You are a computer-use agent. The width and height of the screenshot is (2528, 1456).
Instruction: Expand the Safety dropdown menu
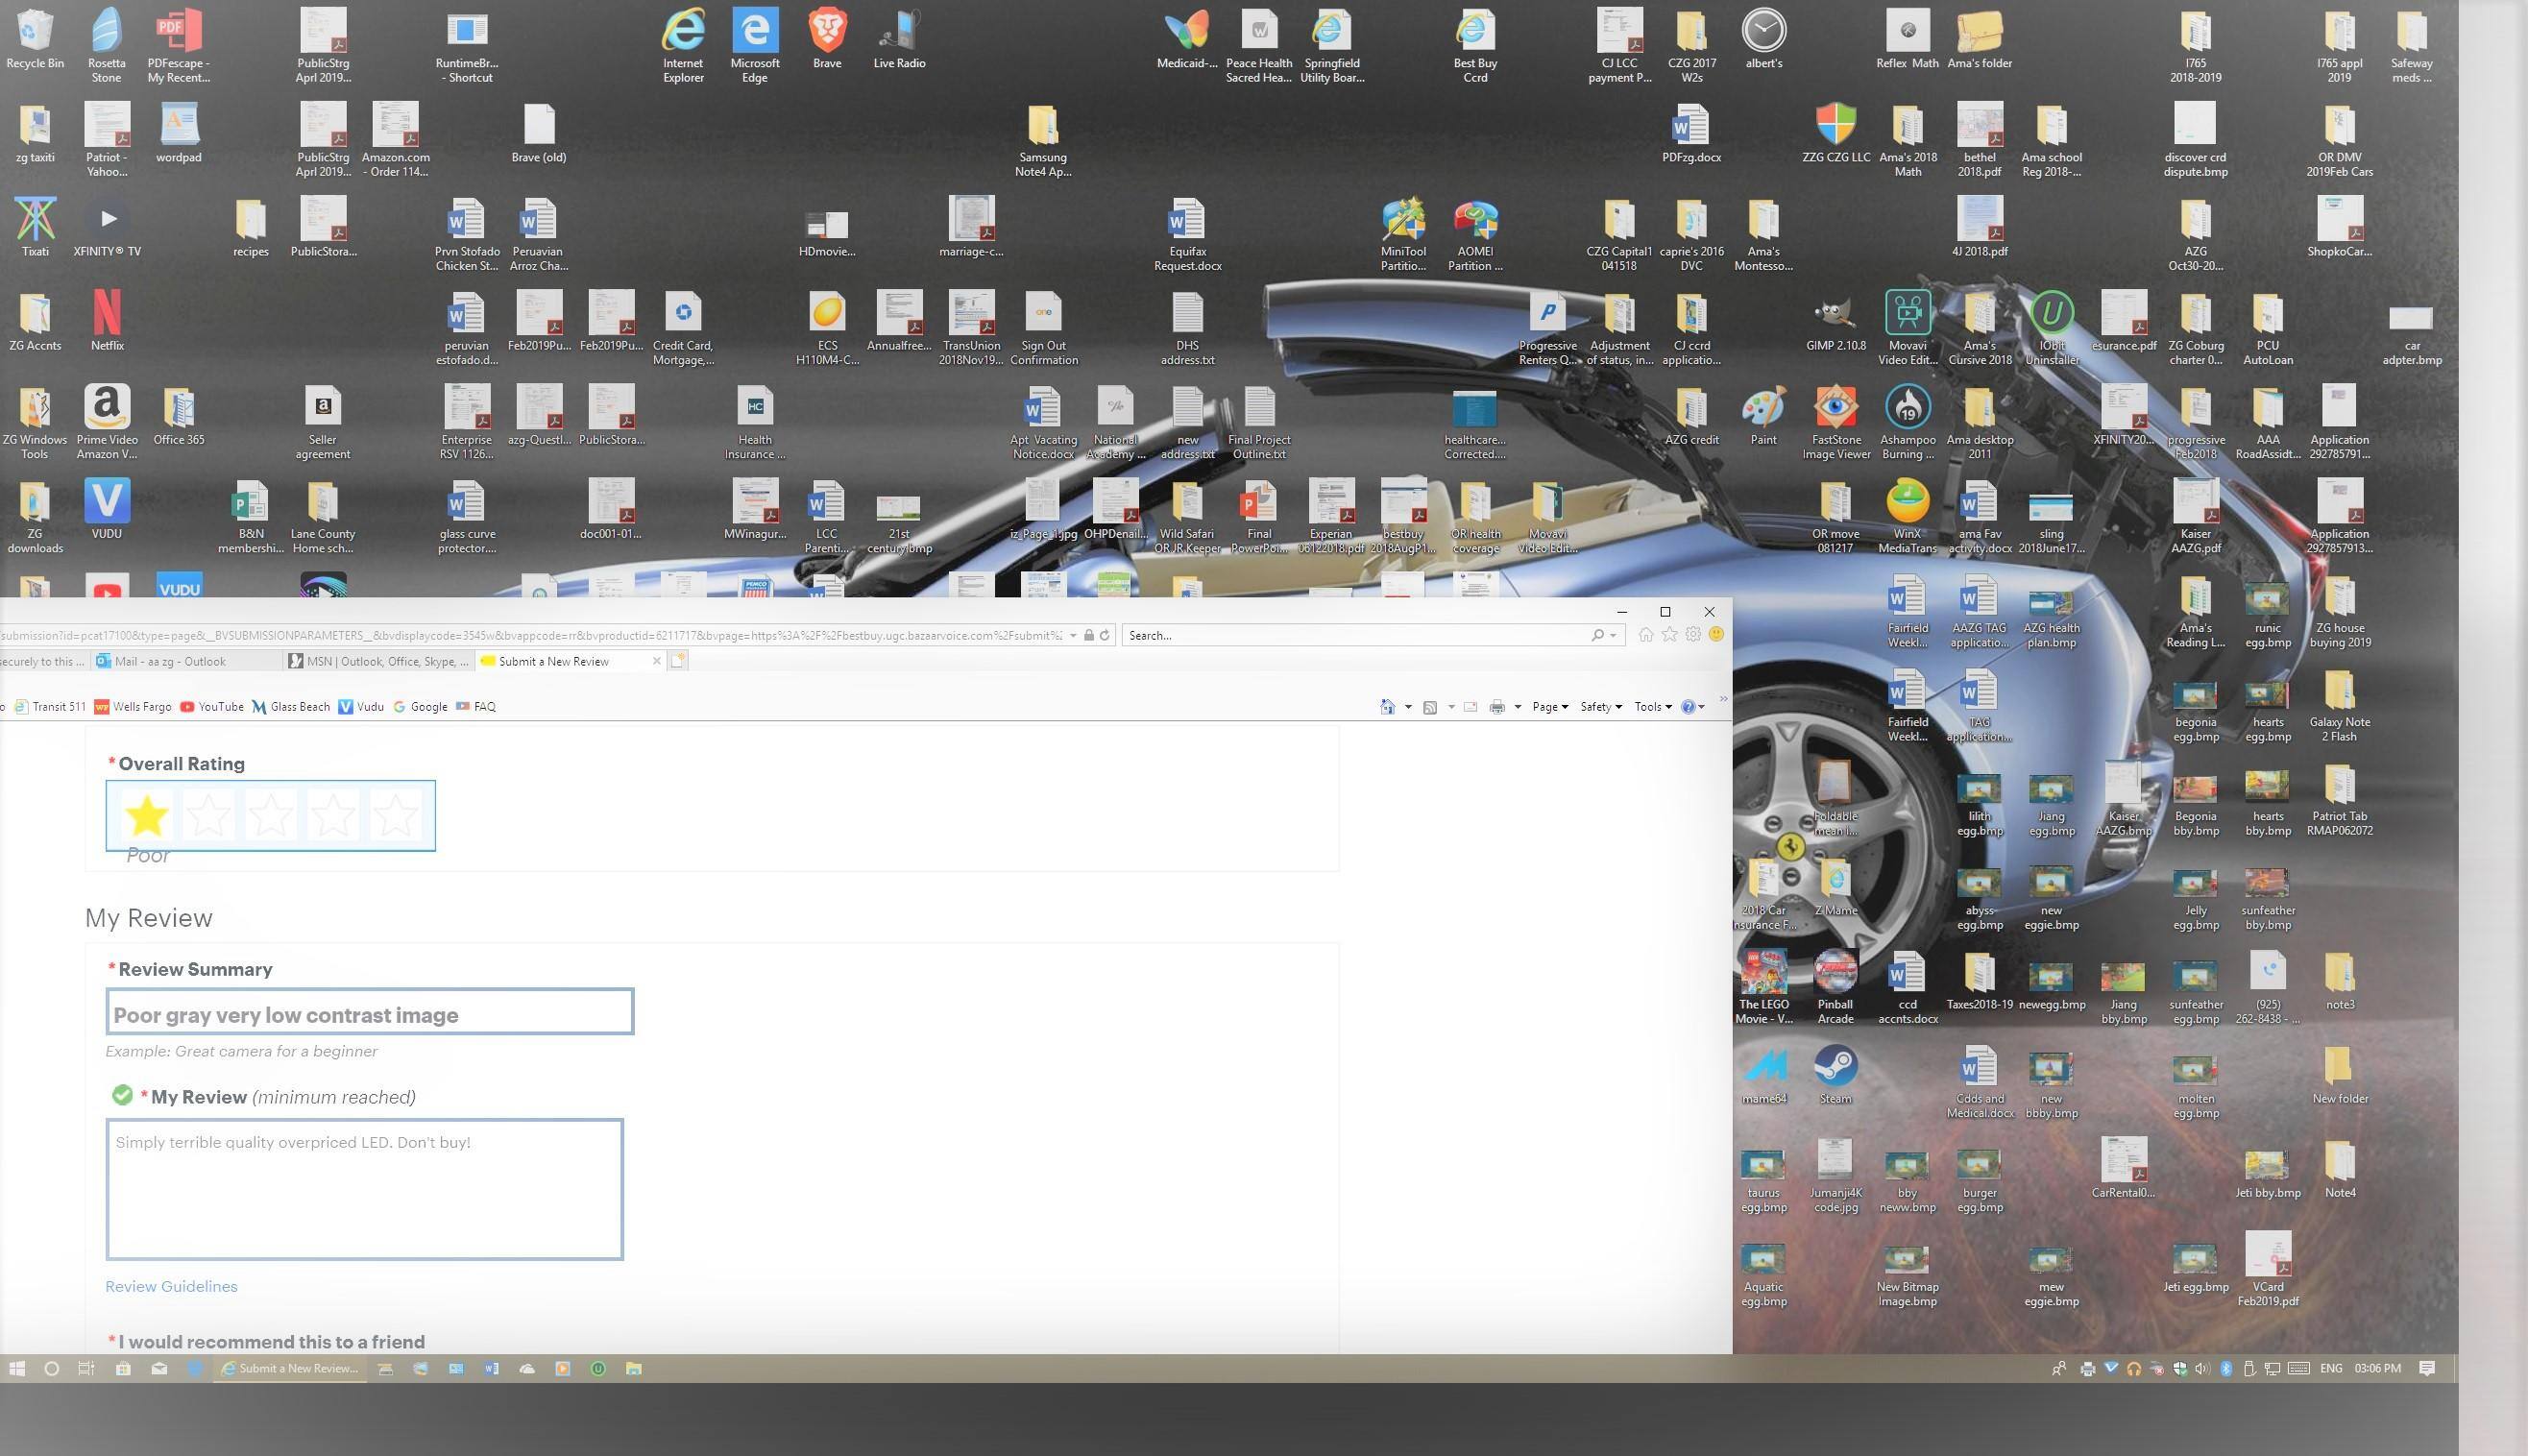point(1600,707)
